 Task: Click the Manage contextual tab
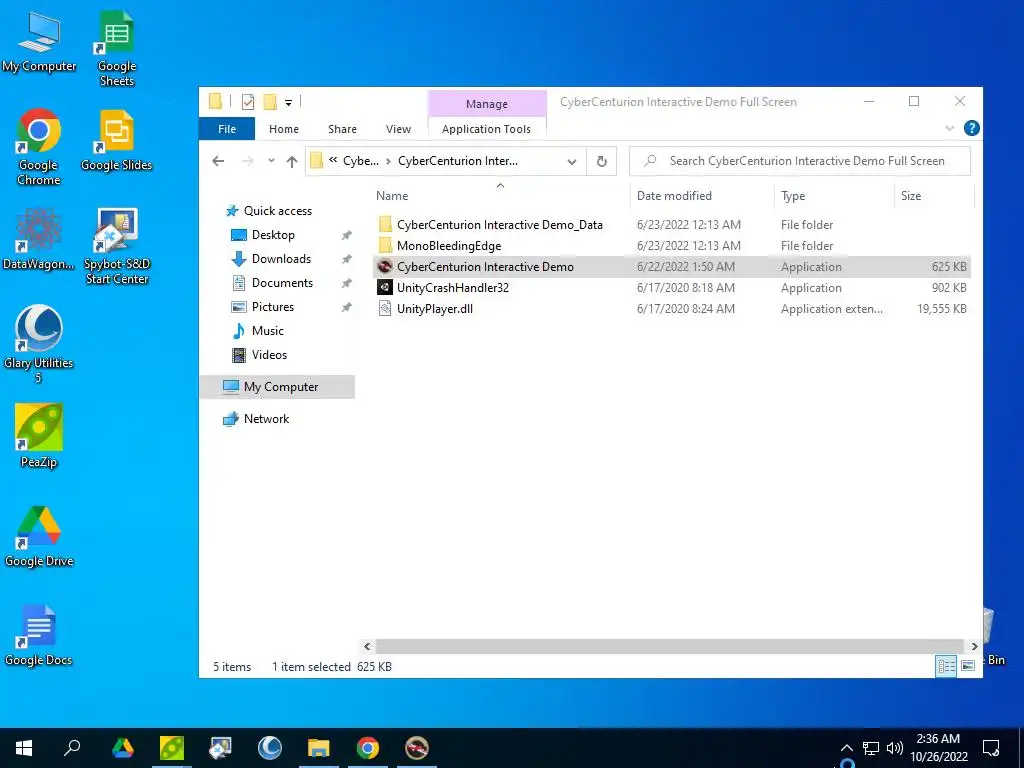click(x=487, y=104)
